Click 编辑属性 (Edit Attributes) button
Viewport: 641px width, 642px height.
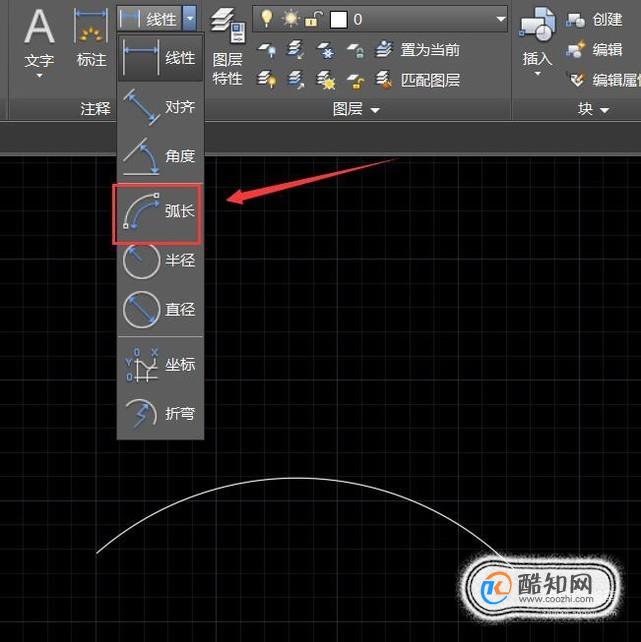tap(605, 80)
